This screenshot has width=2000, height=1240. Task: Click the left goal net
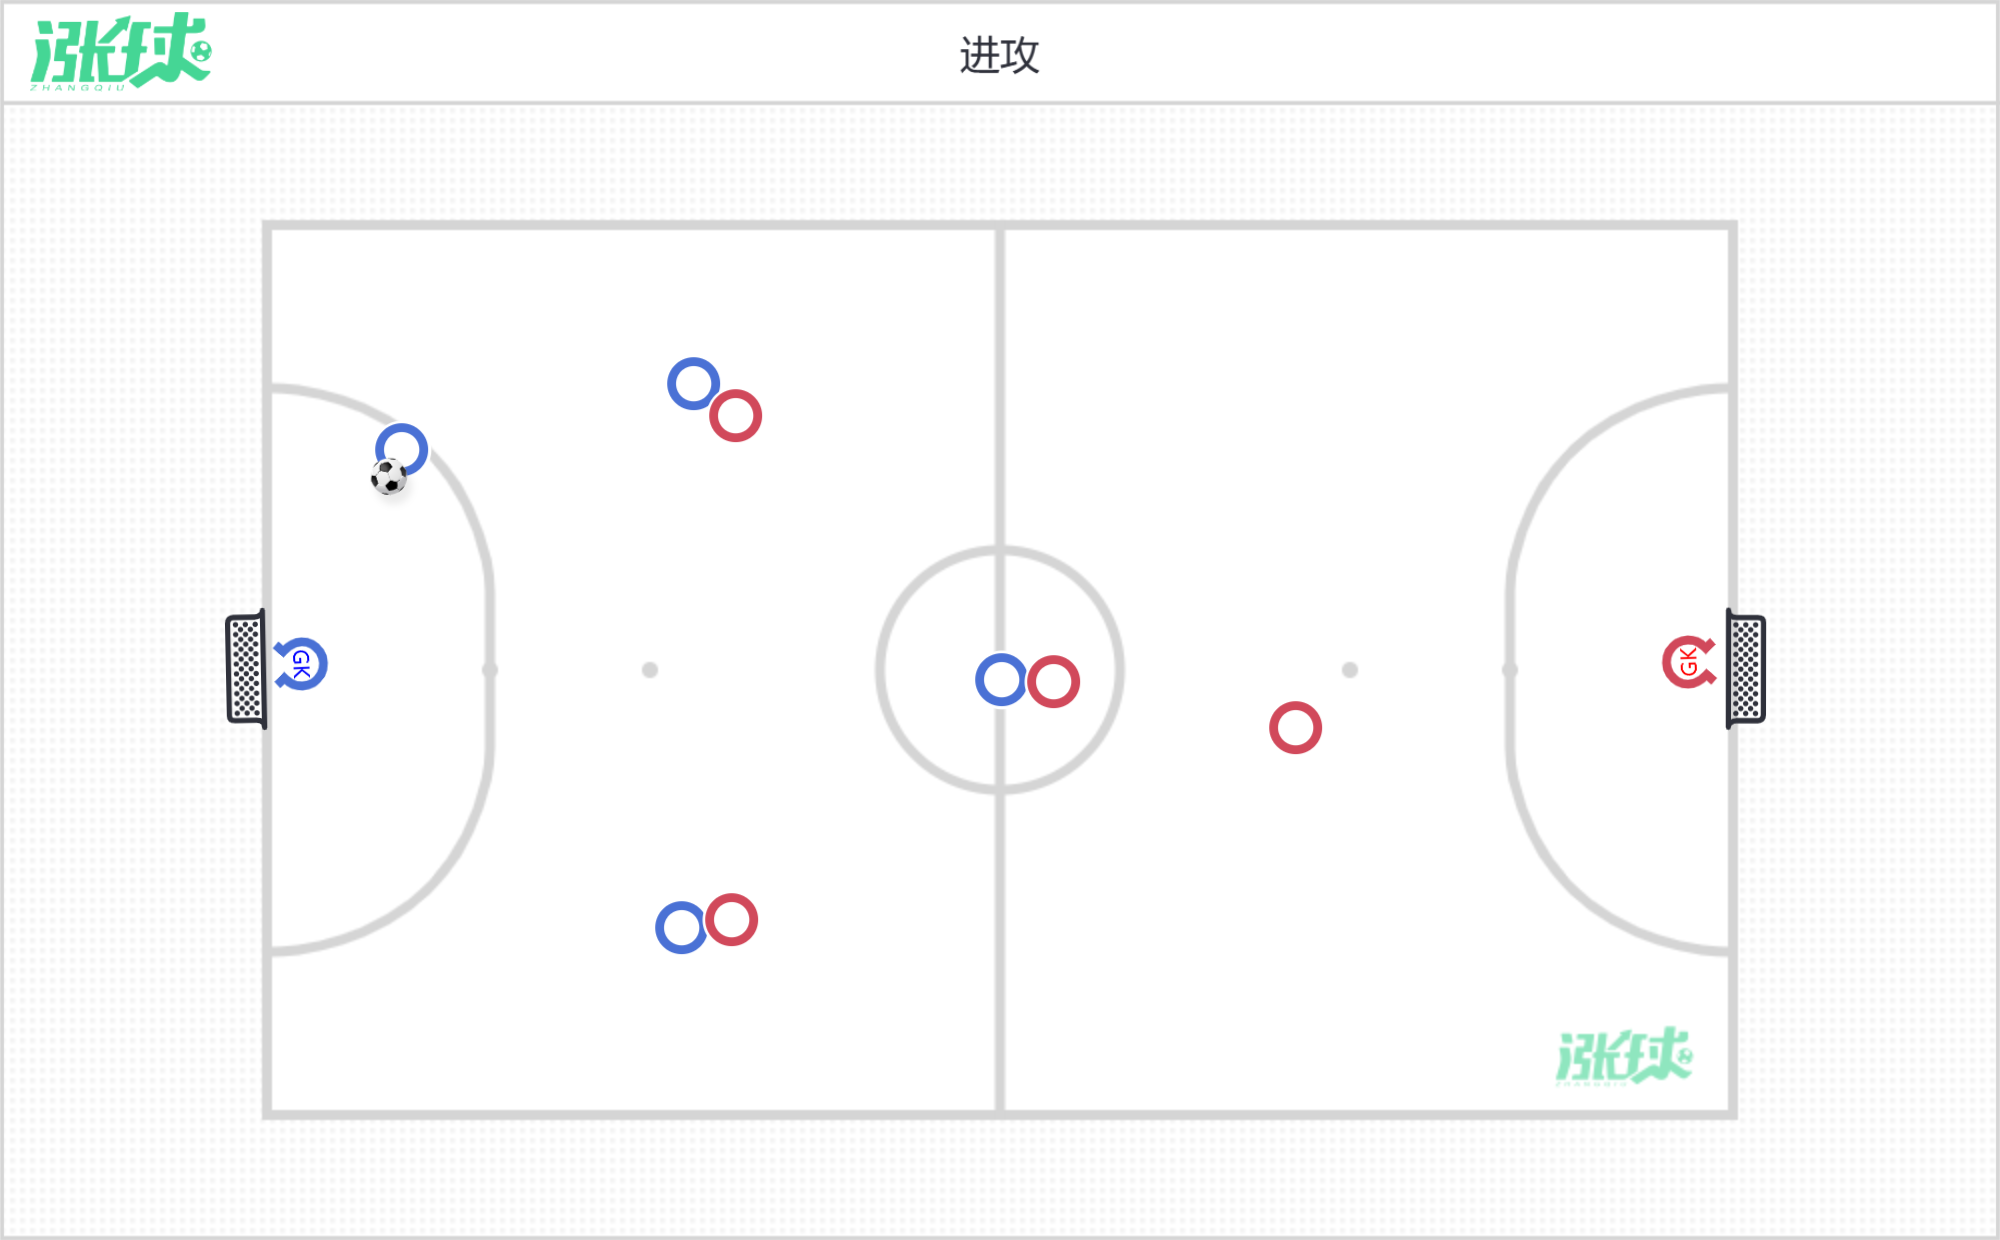tap(246, 669)
